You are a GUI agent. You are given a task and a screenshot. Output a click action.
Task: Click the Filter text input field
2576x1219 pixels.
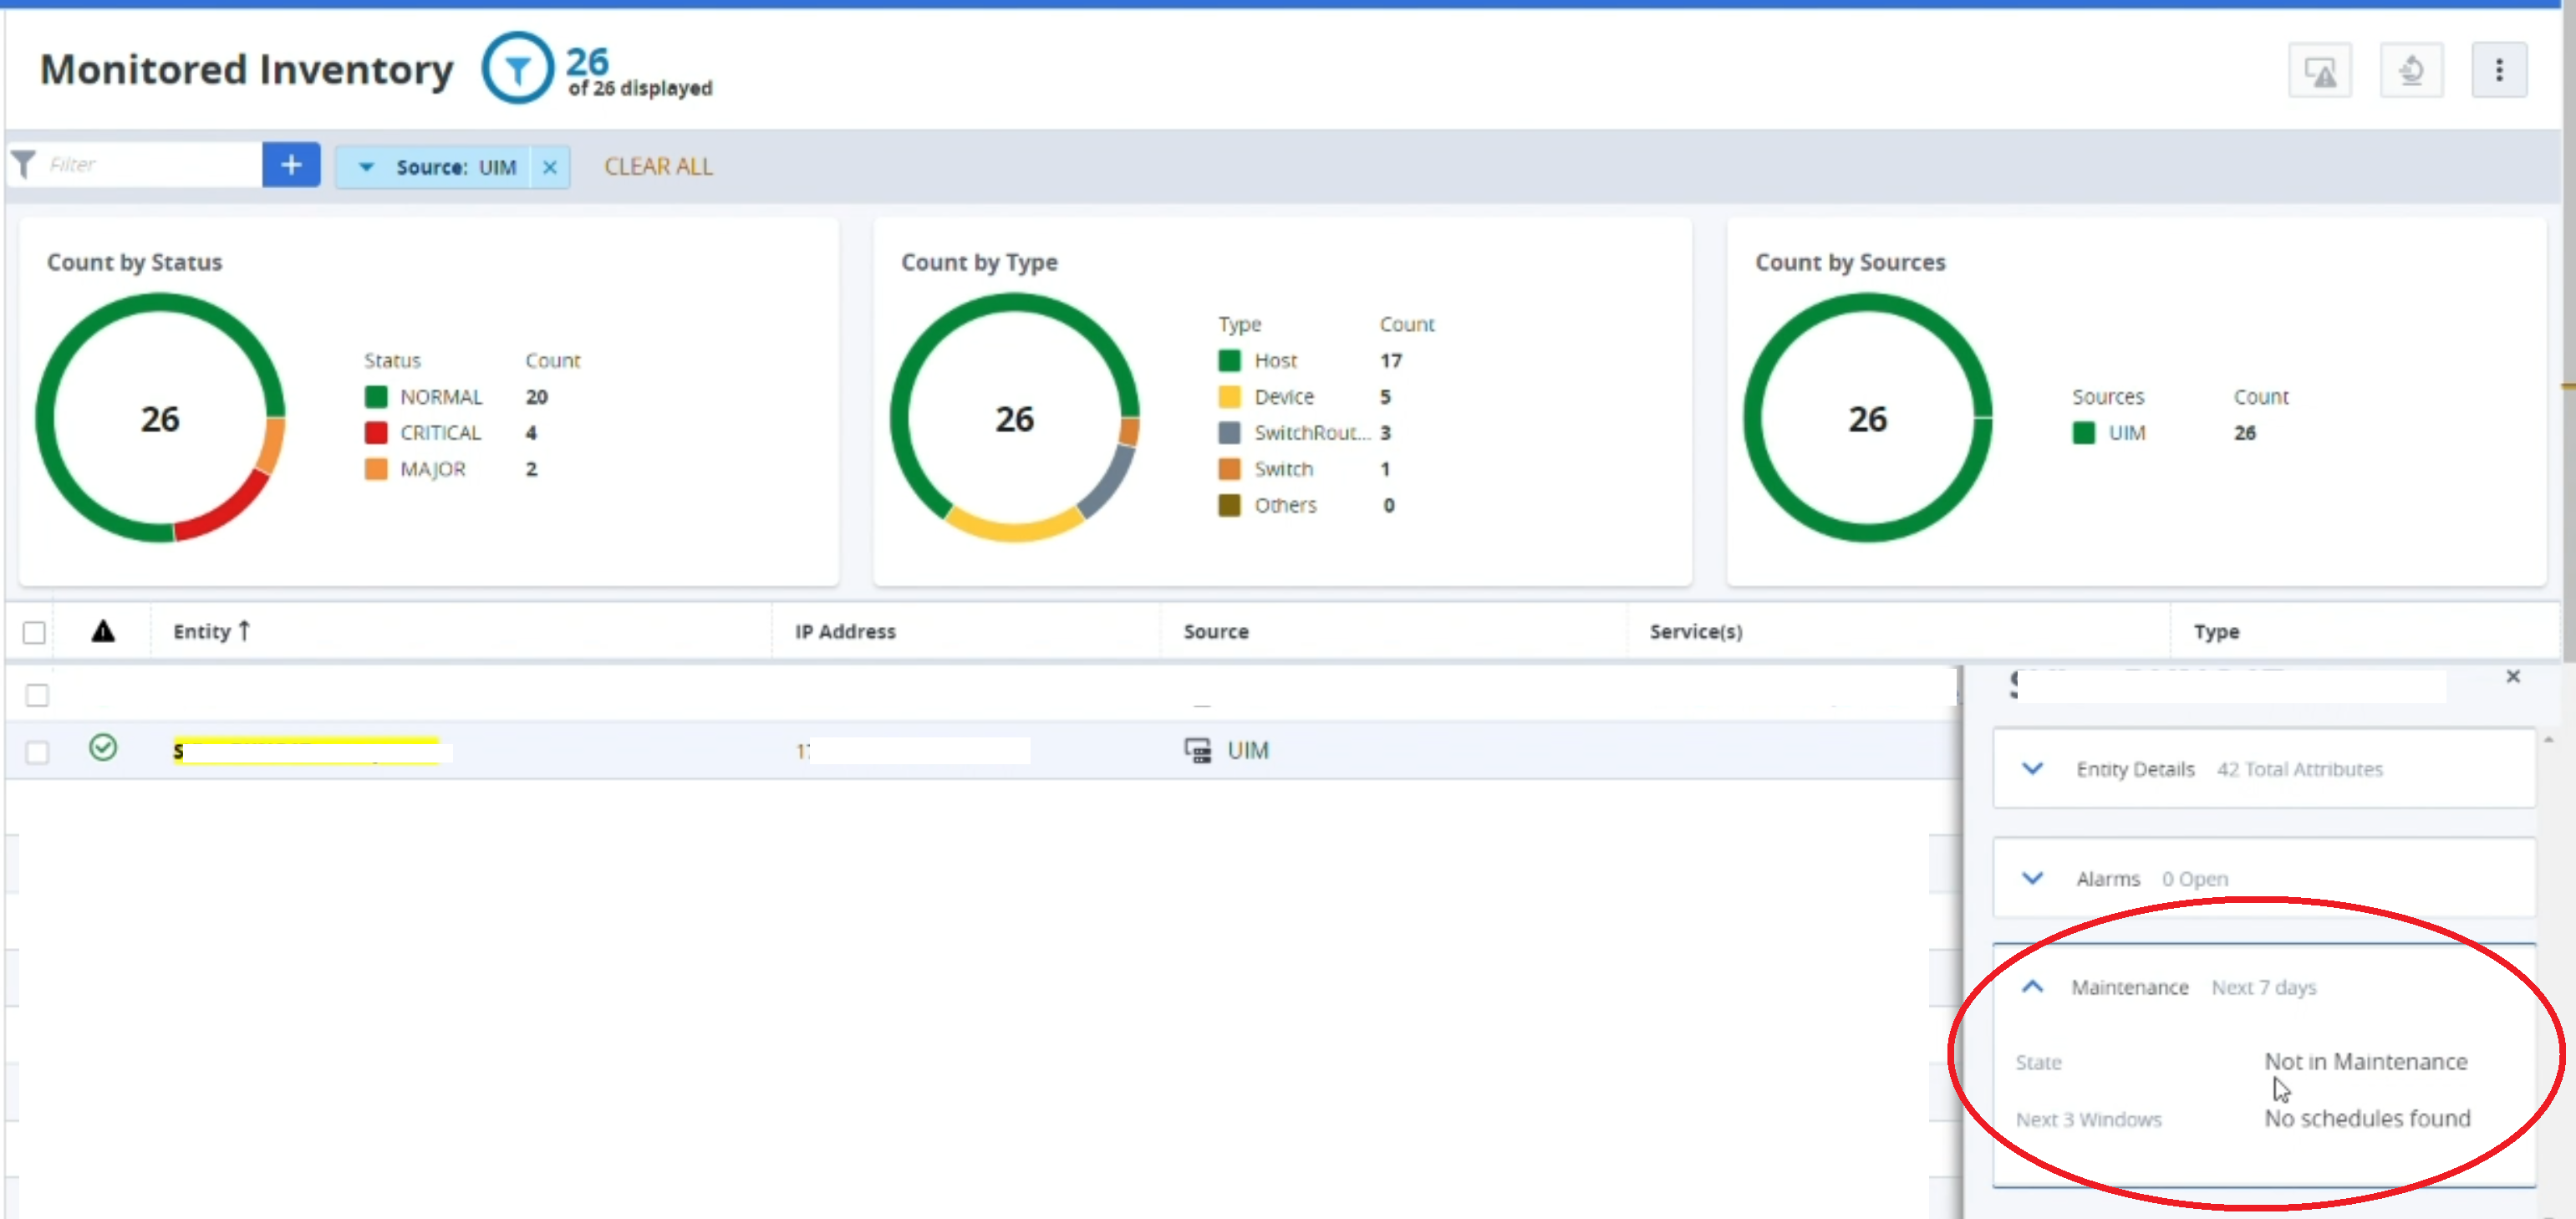(x=150, y=165)
